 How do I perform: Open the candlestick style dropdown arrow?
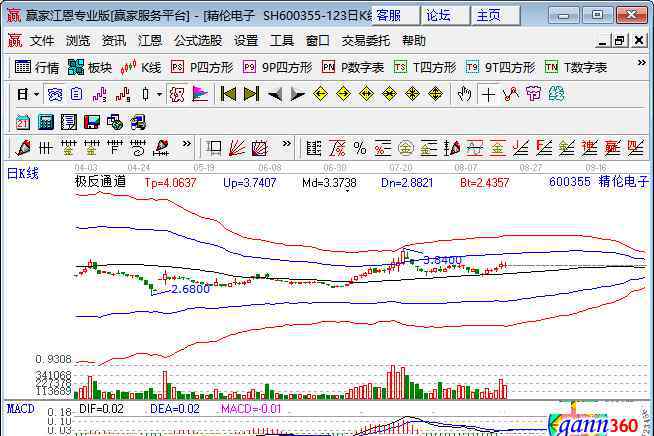[159, 95]
